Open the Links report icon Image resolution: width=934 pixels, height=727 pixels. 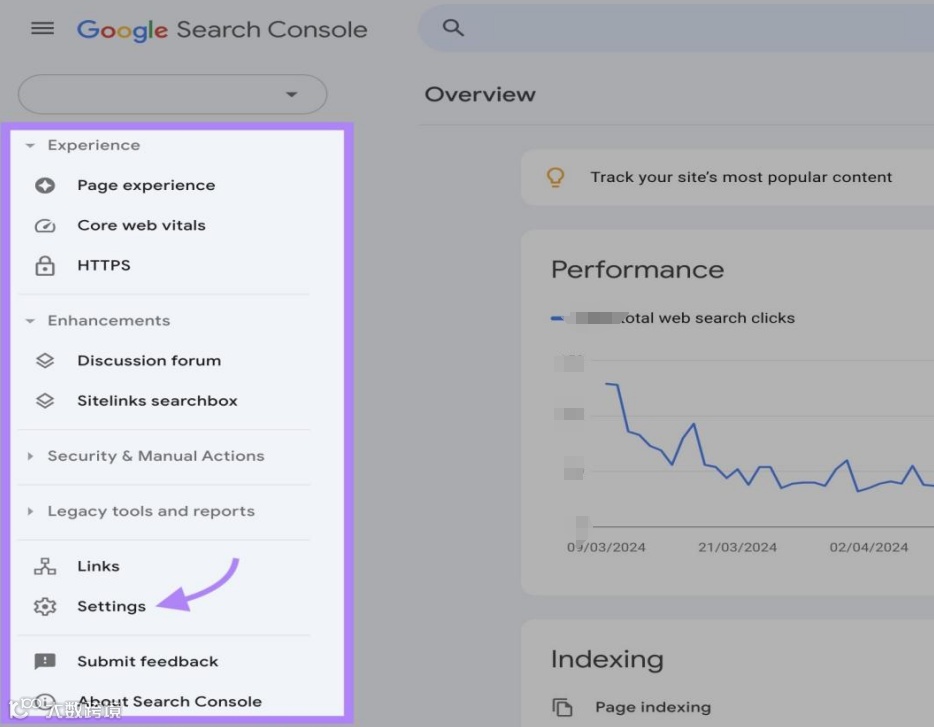pyautogui.click(x=45, y=566)
